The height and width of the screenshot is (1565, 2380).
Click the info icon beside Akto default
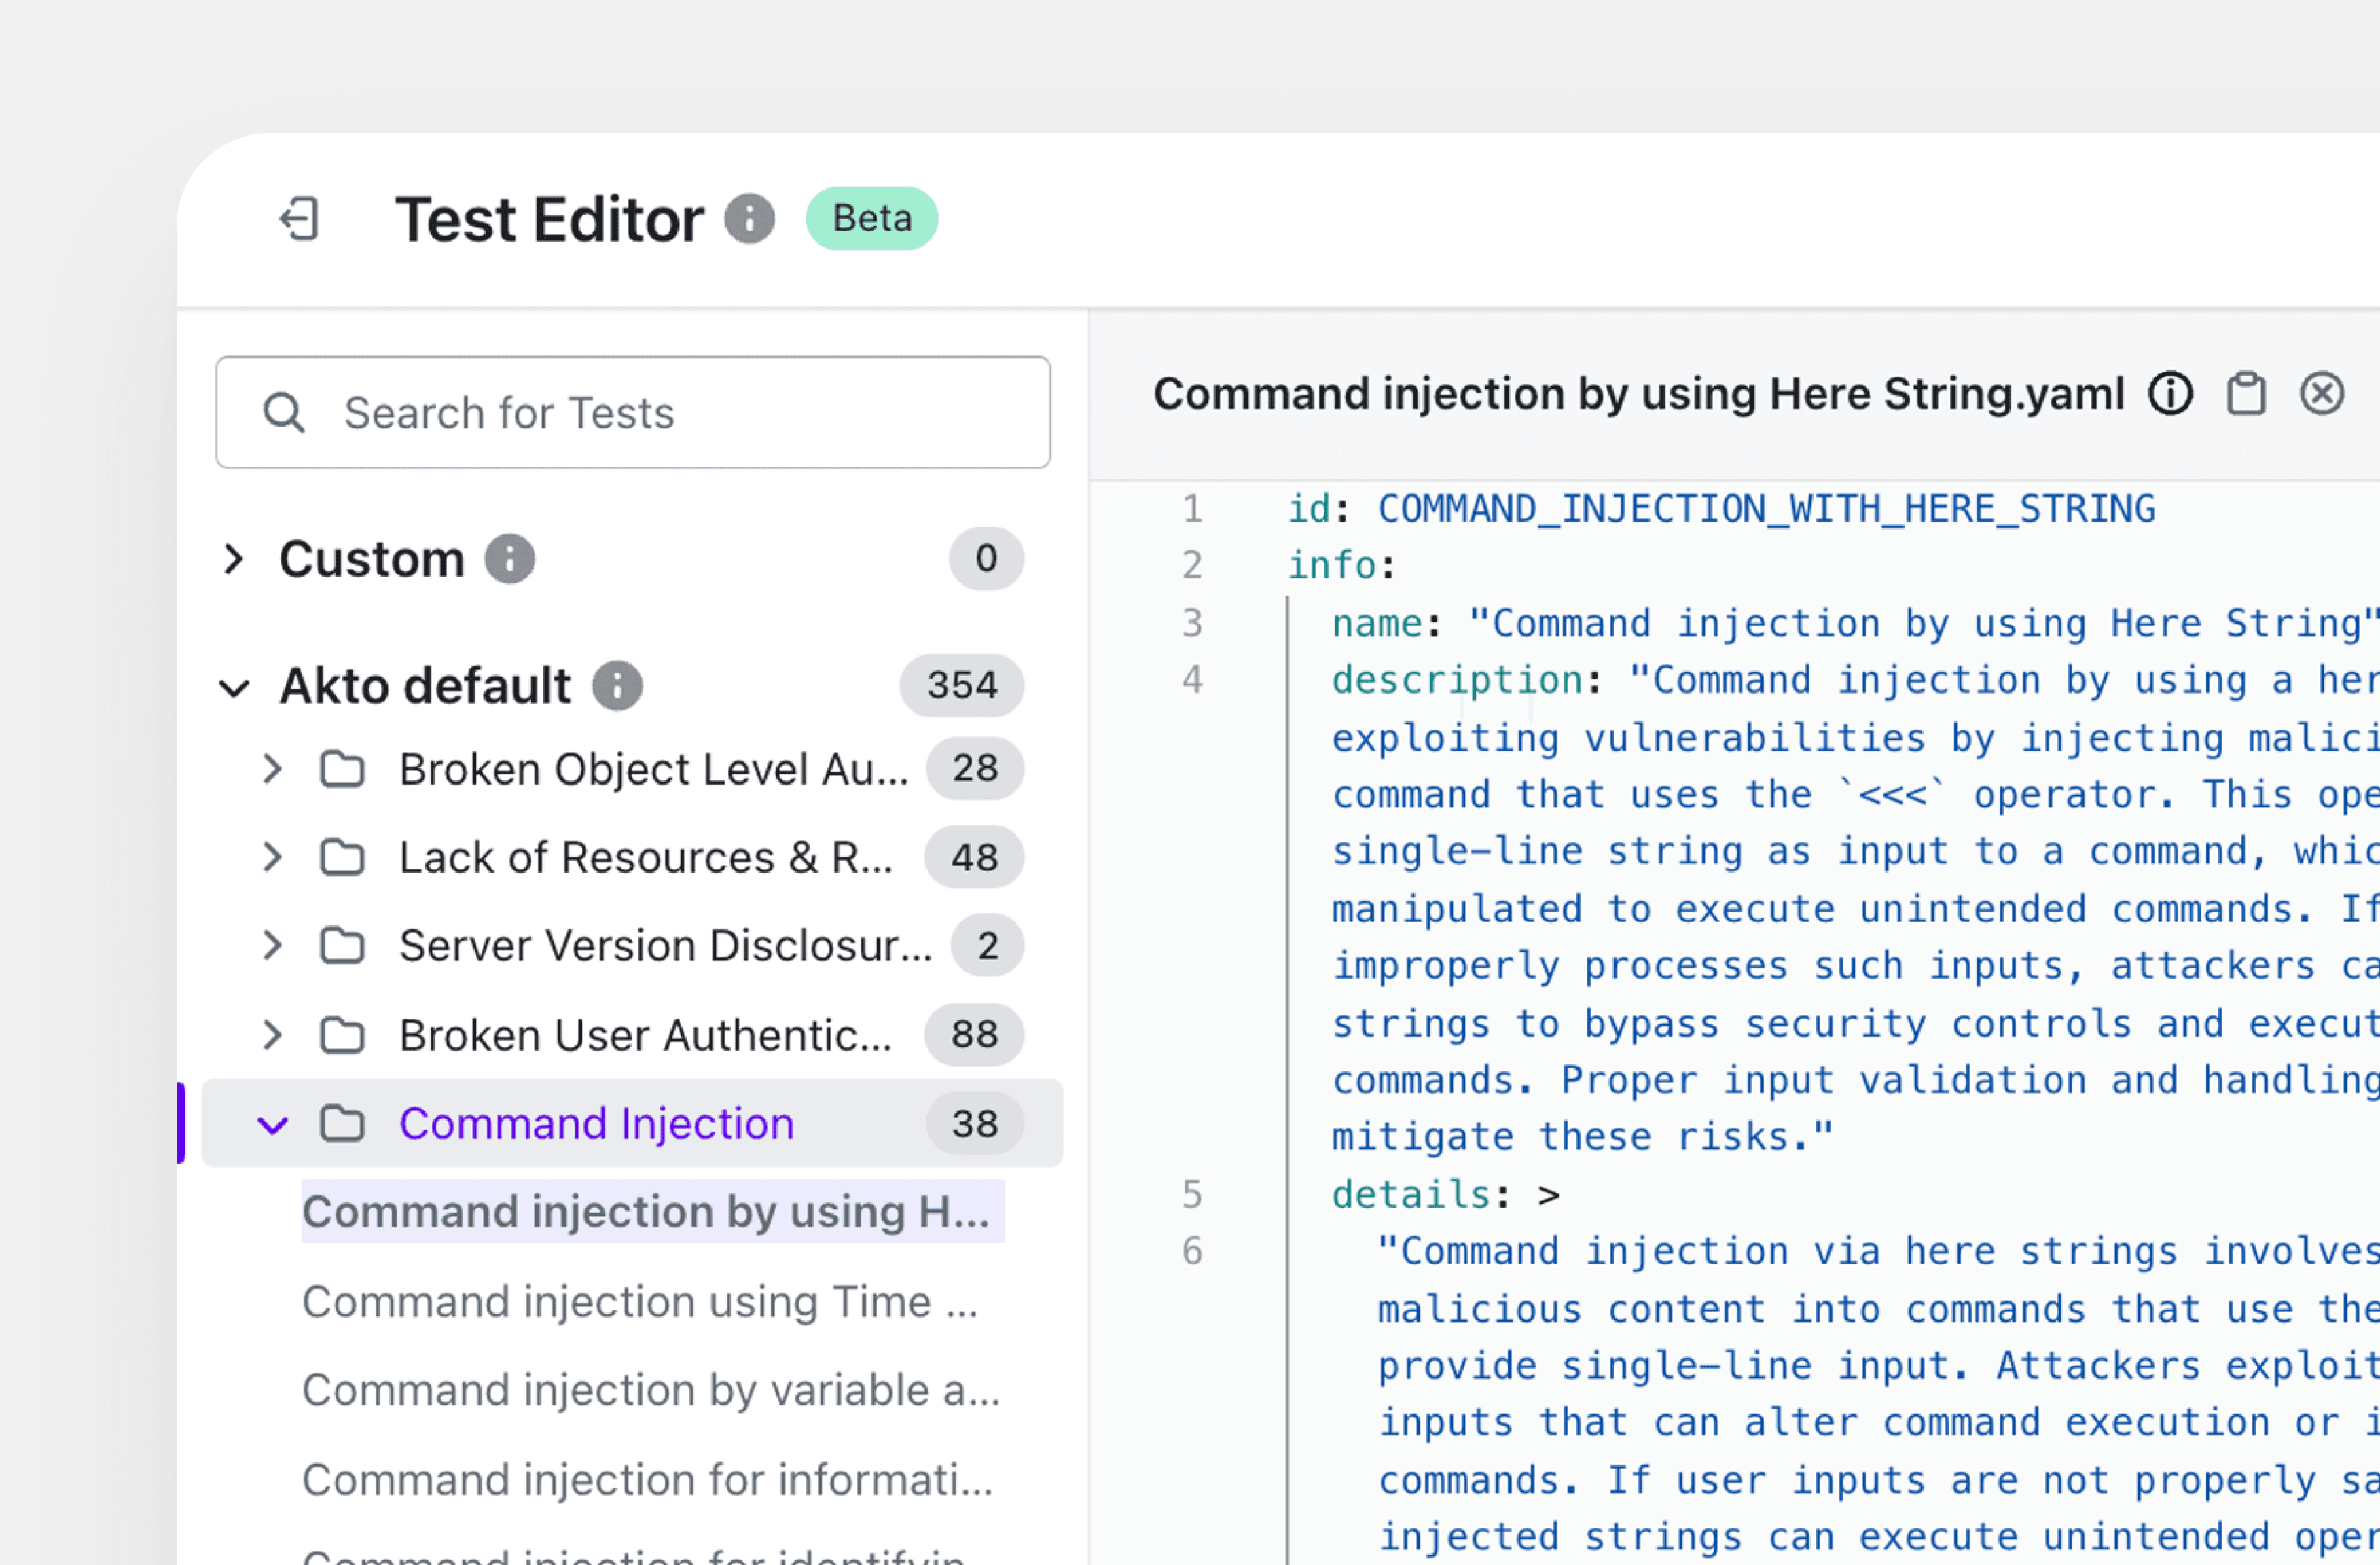click(617, 686)
